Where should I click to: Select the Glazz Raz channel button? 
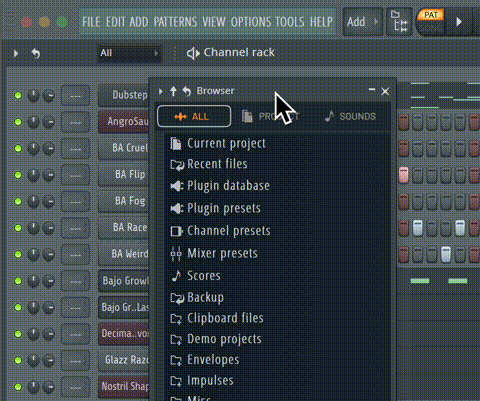pyautogui.click(x=124, y=360)
